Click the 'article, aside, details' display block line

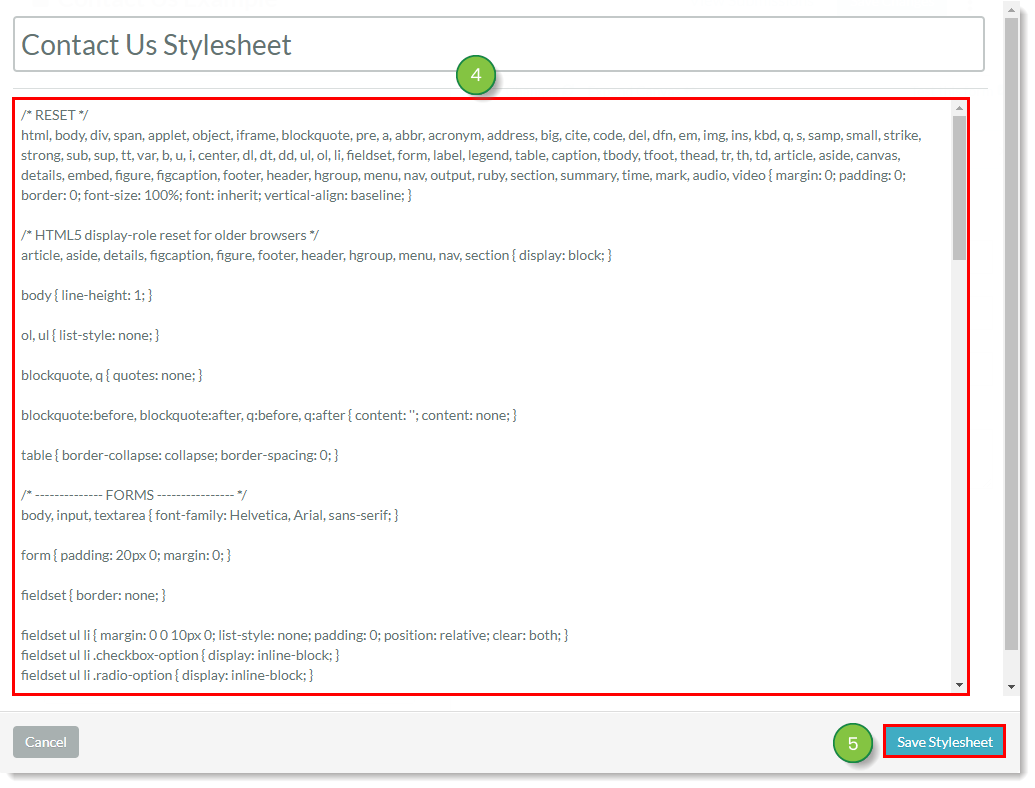(x=316, y=255)
